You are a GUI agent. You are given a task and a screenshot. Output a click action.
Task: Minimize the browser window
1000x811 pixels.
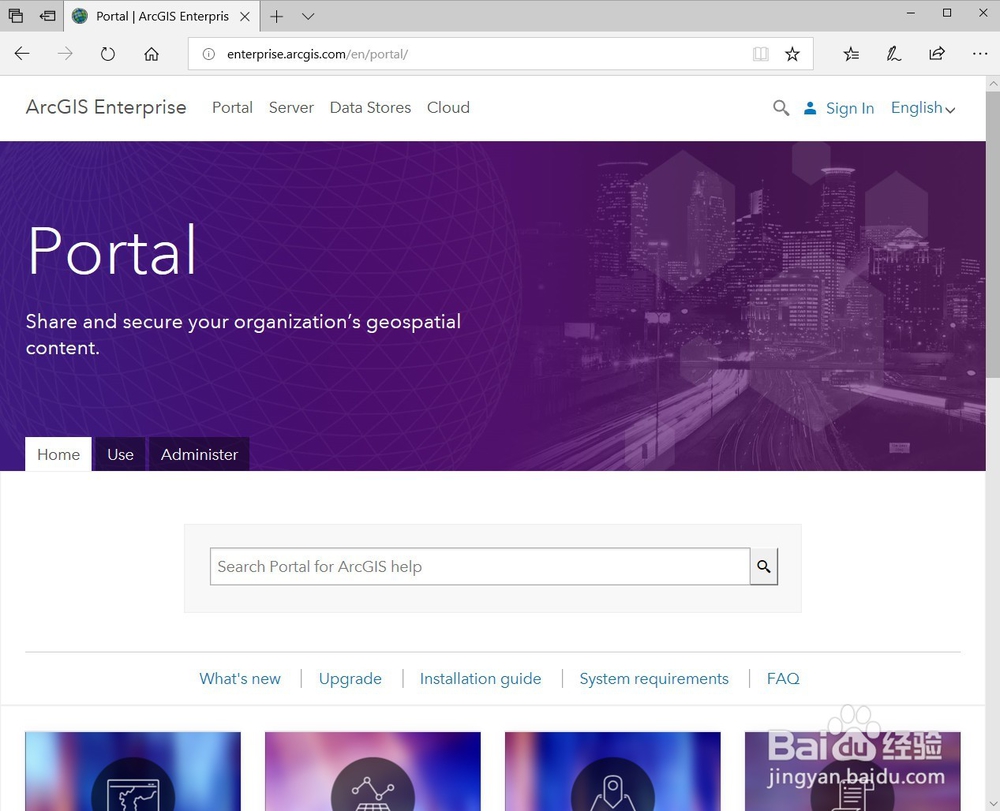click(x=911, y=13)
